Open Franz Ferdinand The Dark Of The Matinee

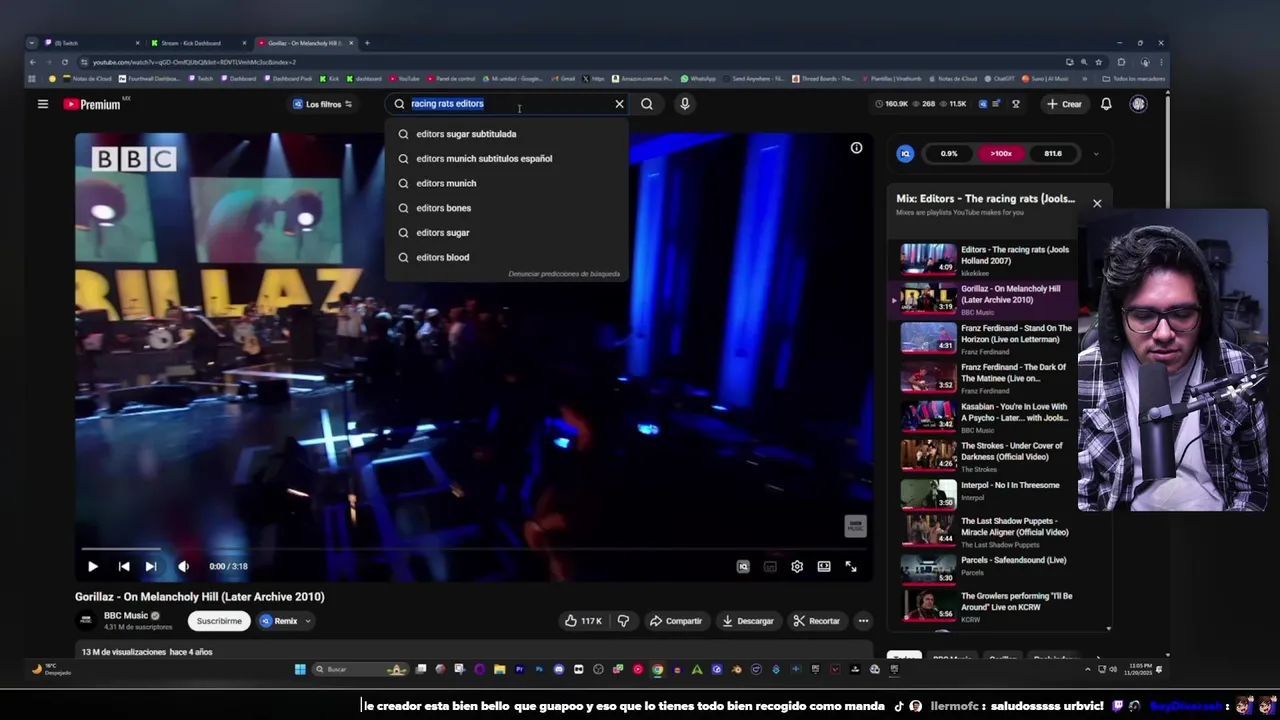point(986,377)
